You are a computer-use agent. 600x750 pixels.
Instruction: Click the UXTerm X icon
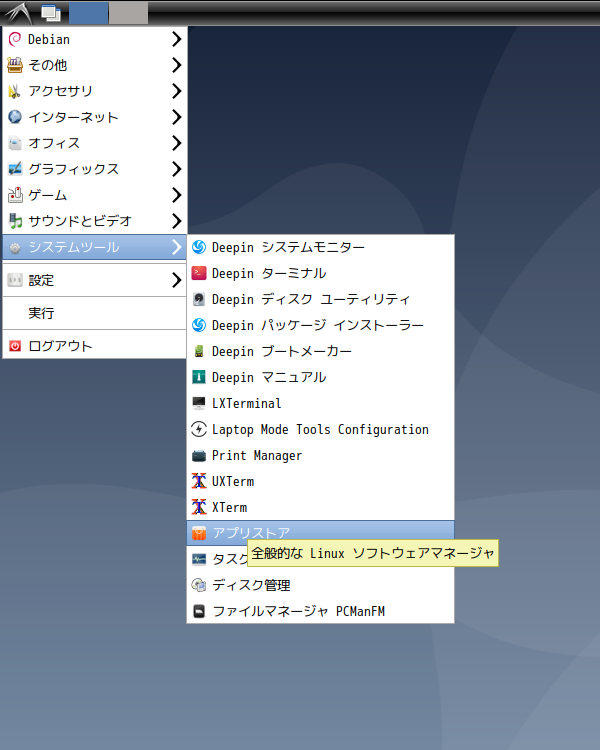click(x=199, y=481)
